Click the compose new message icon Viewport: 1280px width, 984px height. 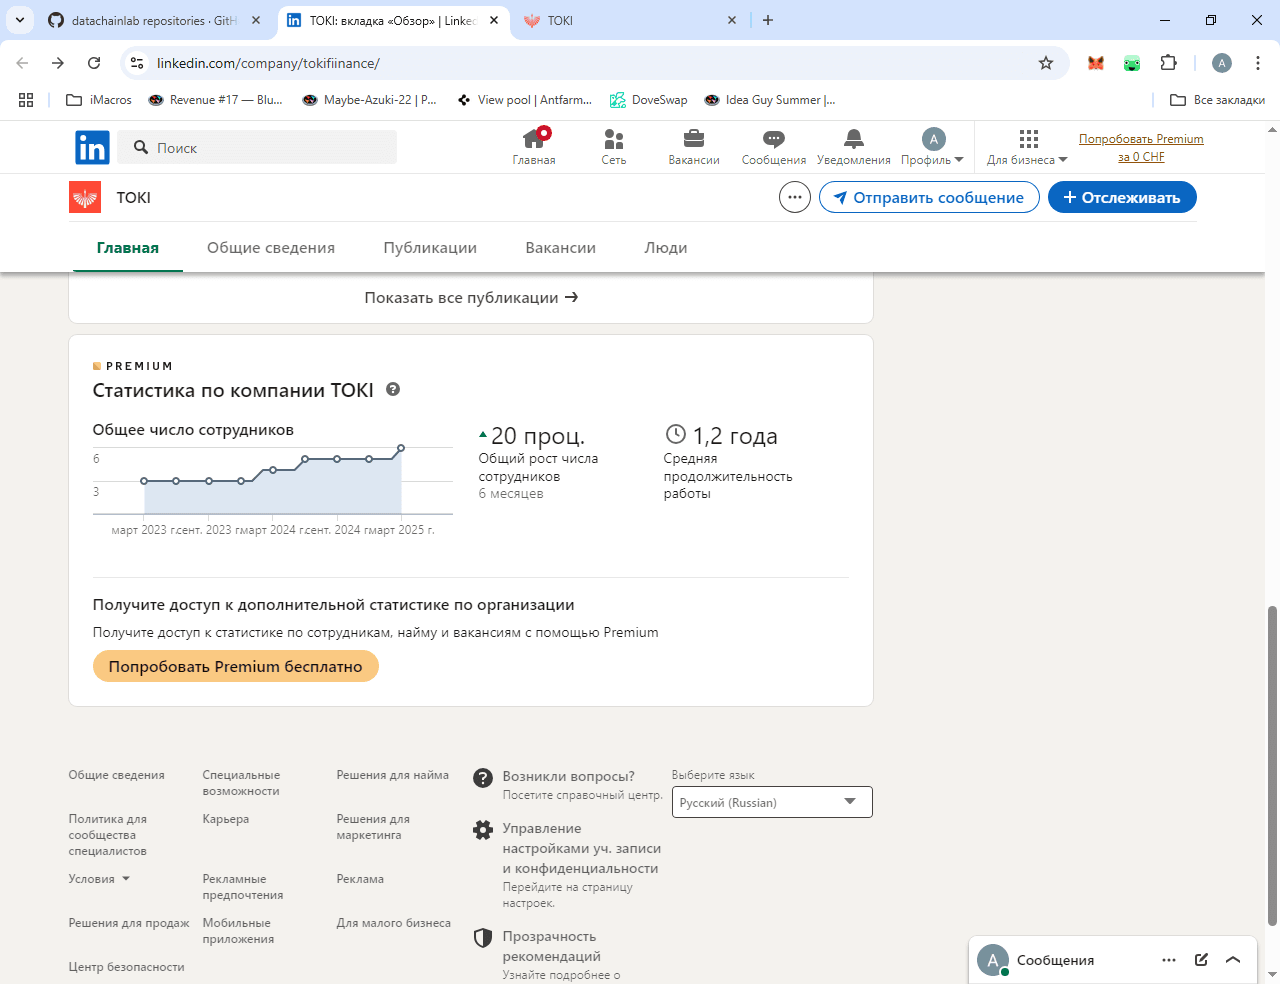[1201, 960]
